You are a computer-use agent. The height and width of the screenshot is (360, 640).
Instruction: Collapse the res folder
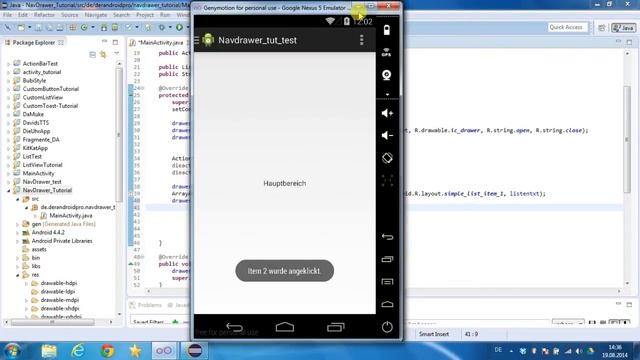17,275
